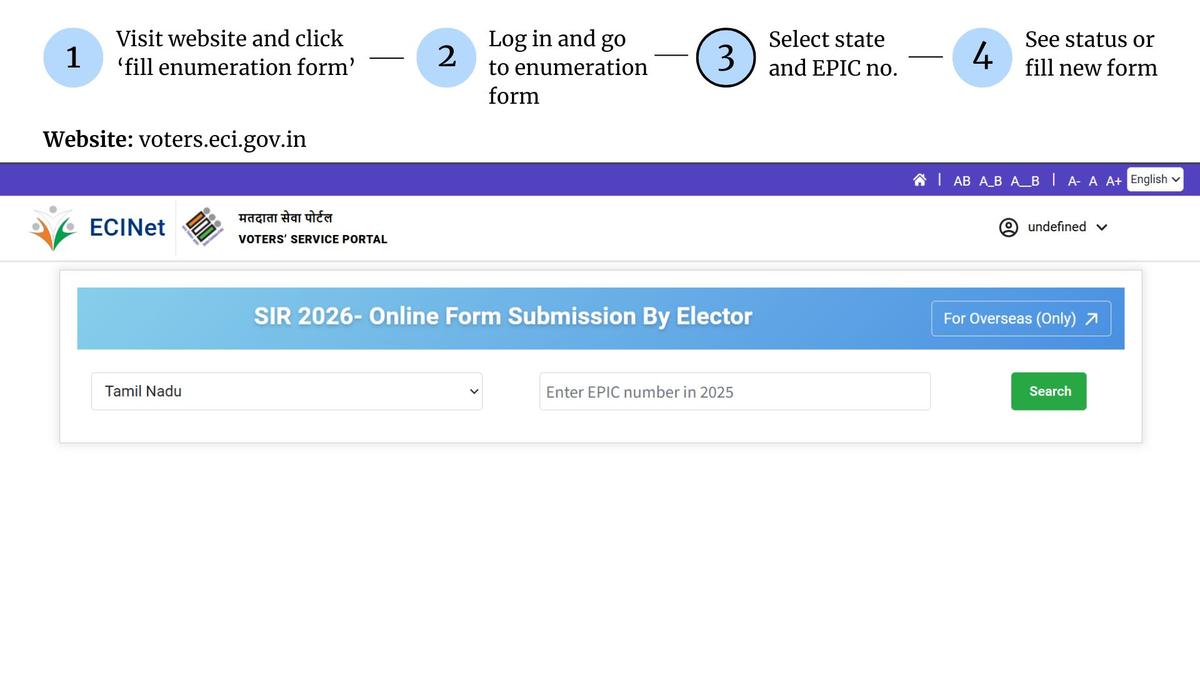Select normal letter spacing AB option

click(x=962, y=181)
